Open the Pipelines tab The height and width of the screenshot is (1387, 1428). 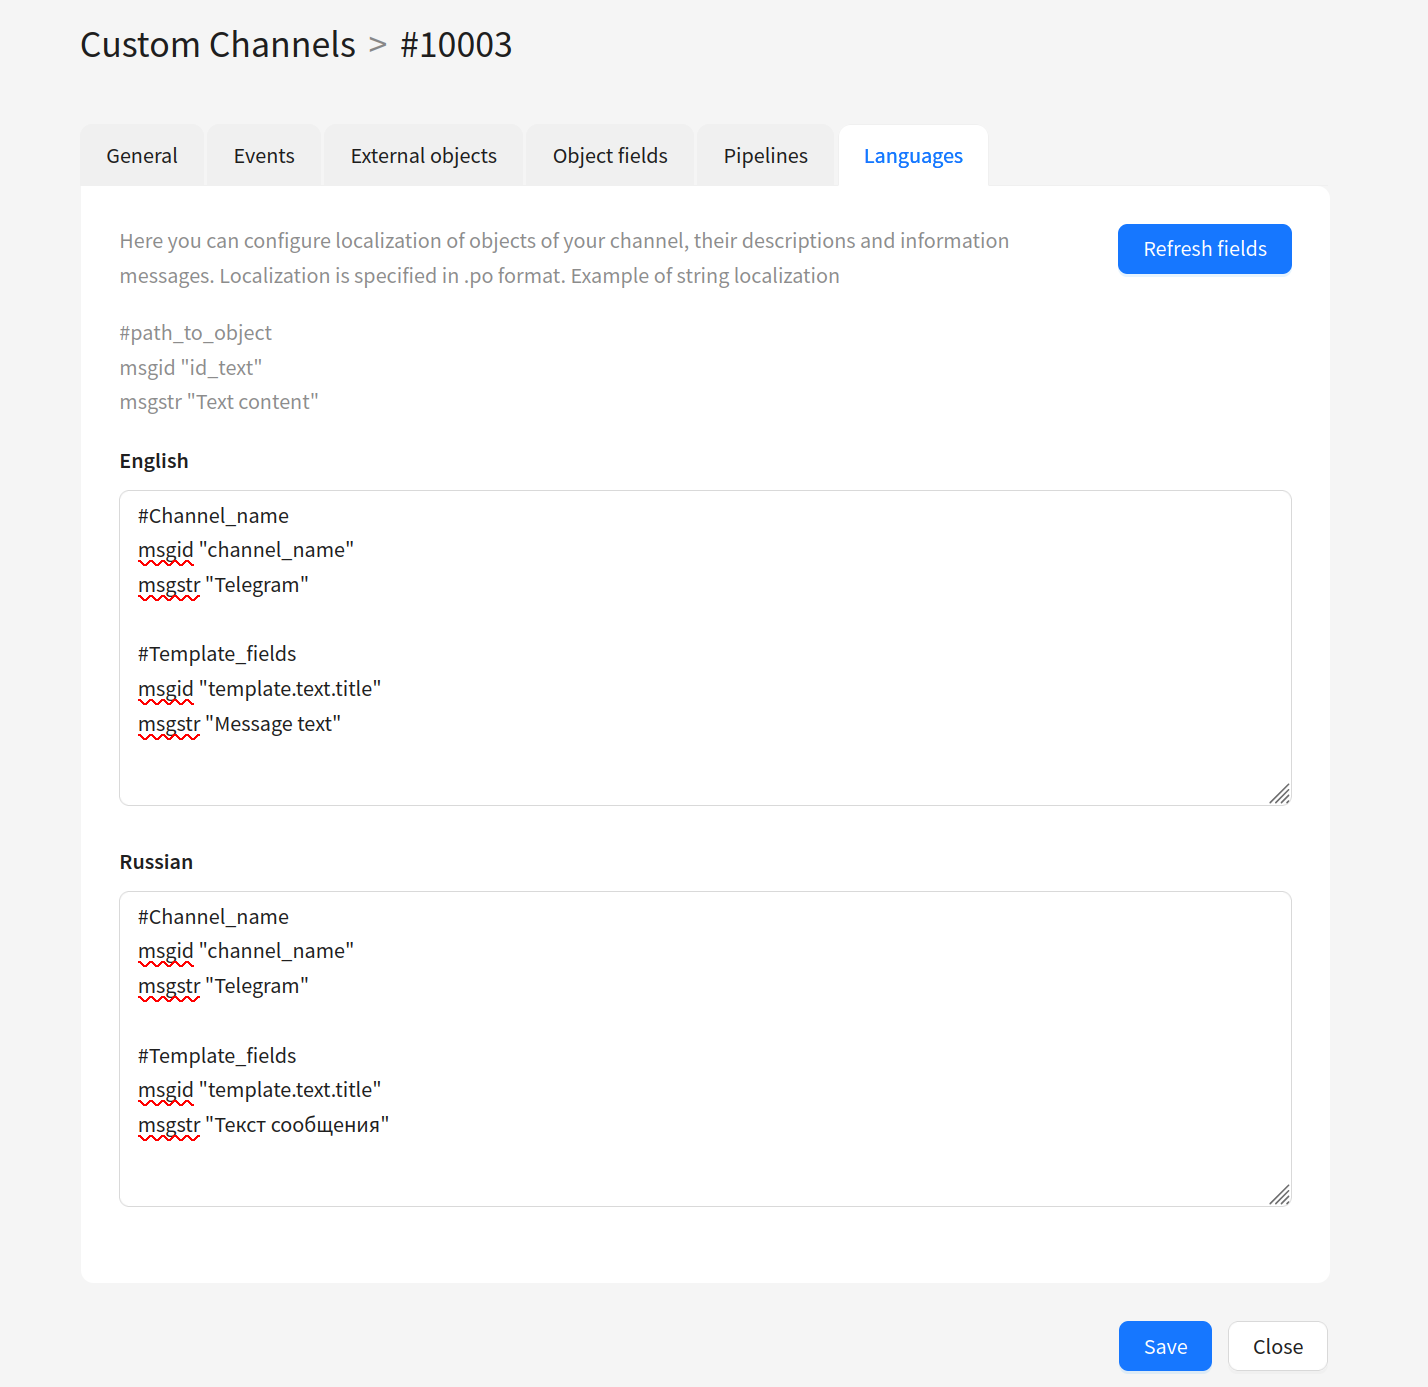coord(766,156)
